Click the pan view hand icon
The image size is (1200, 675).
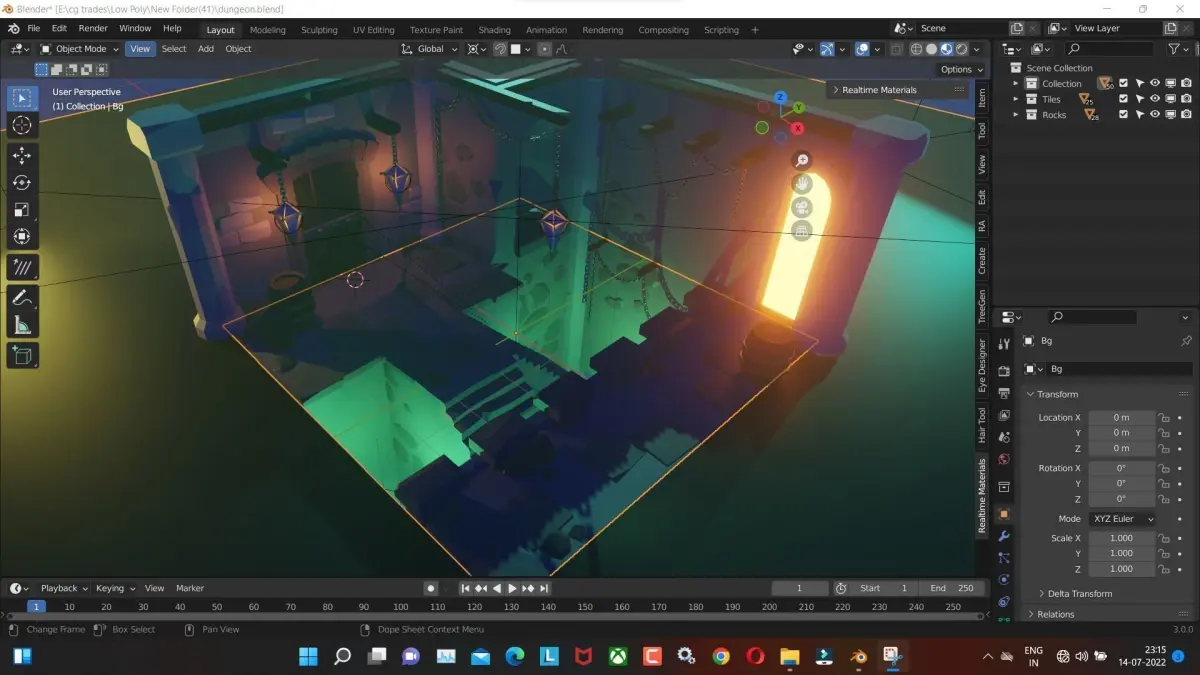coord(801,184)
